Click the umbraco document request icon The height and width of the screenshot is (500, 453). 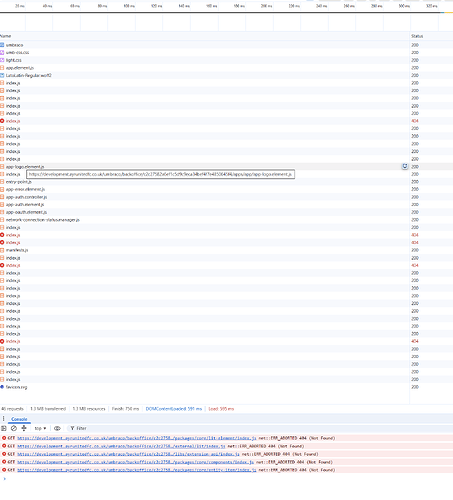click(2, 45)
